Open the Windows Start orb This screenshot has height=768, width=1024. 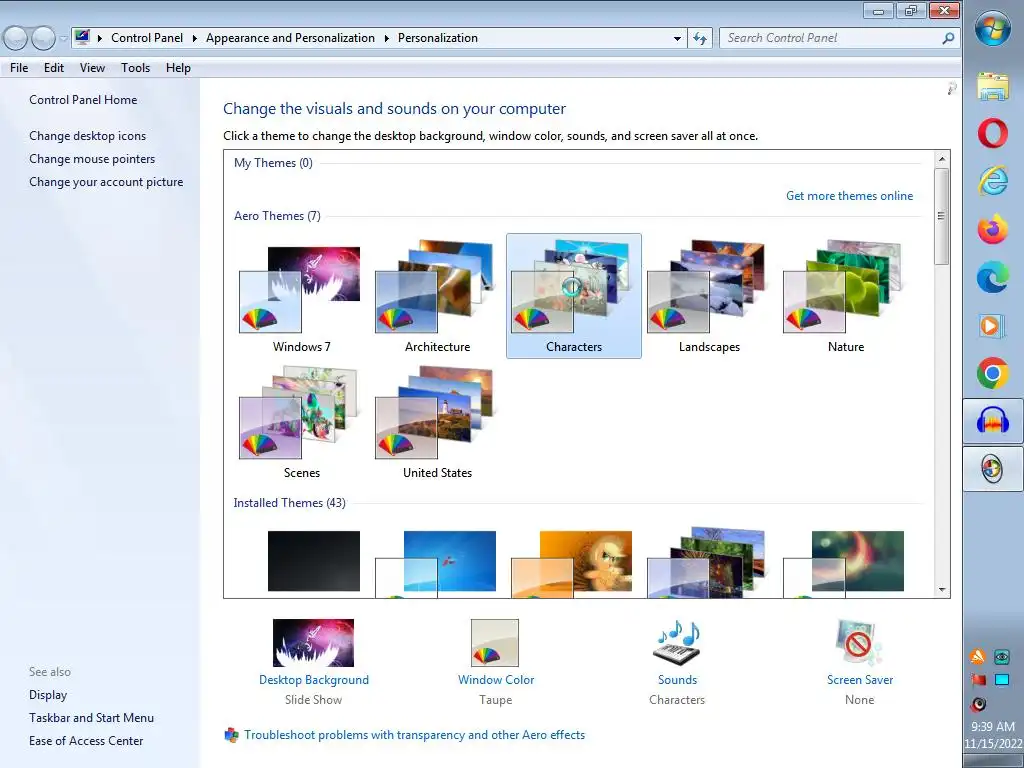point(993,28)
